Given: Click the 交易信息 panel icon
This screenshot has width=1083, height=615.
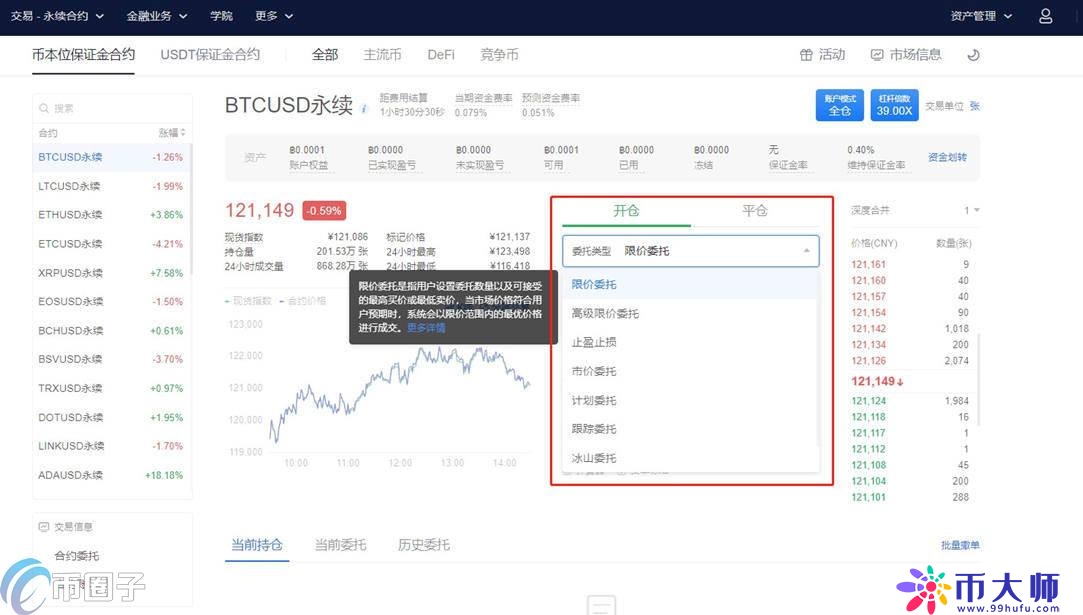Looking at the screenshot, I should [x=44, y=527].
